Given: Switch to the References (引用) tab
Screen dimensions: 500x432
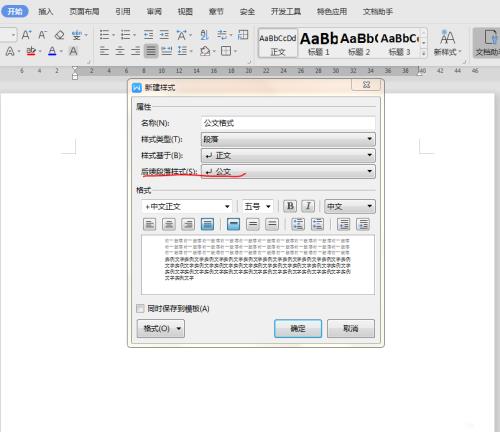Looking at the screenshot, I should point(123,12).
